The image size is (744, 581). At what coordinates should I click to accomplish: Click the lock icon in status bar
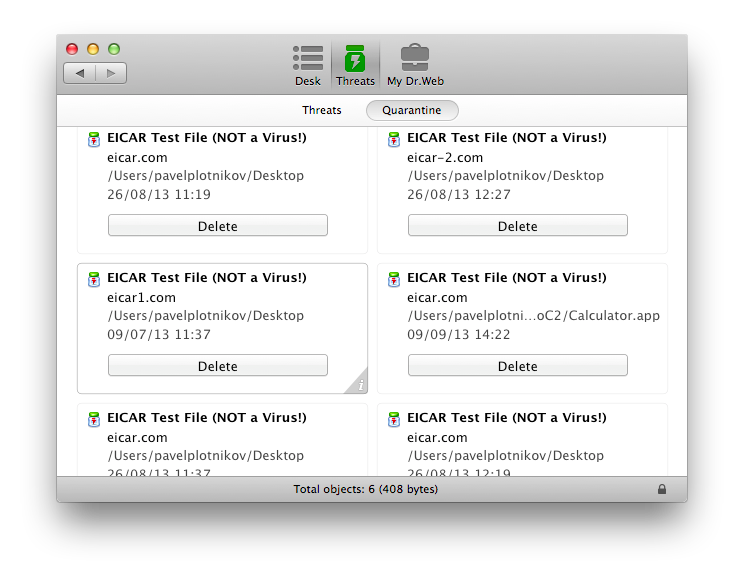pyautogui.click(x=662, y=489)
